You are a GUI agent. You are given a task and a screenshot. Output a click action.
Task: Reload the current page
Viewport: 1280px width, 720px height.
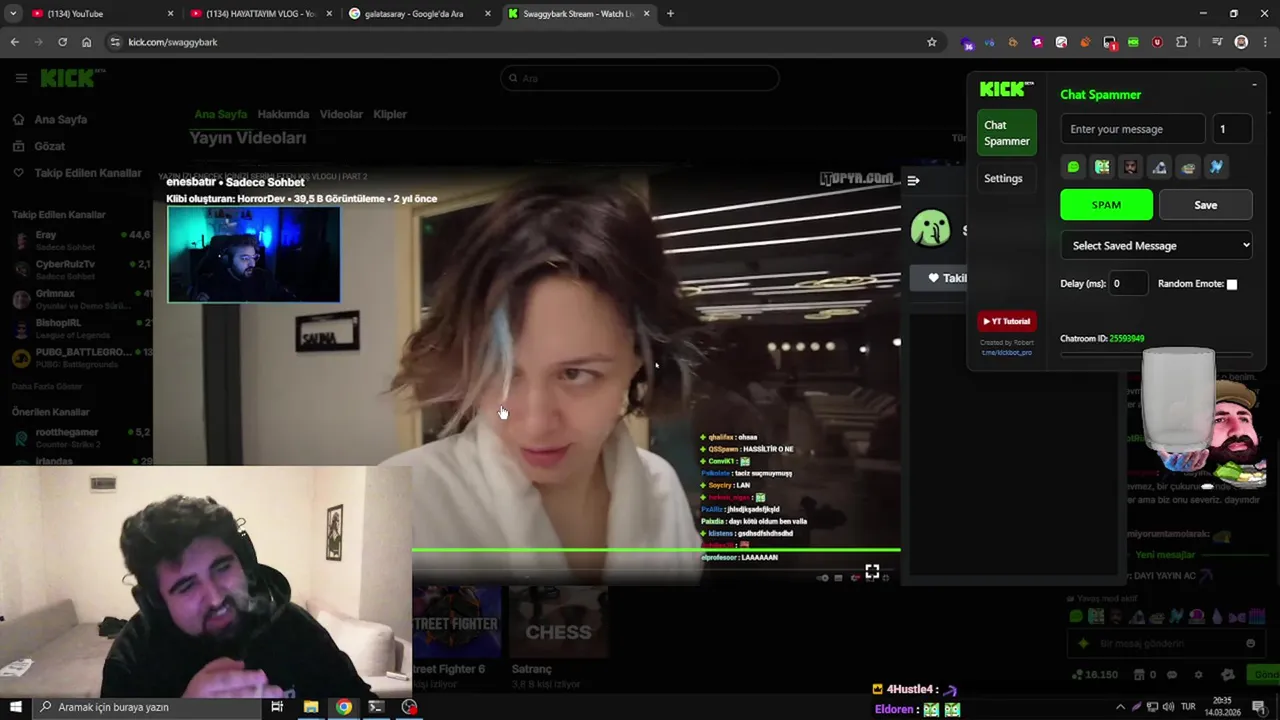[x=62, y=42]
